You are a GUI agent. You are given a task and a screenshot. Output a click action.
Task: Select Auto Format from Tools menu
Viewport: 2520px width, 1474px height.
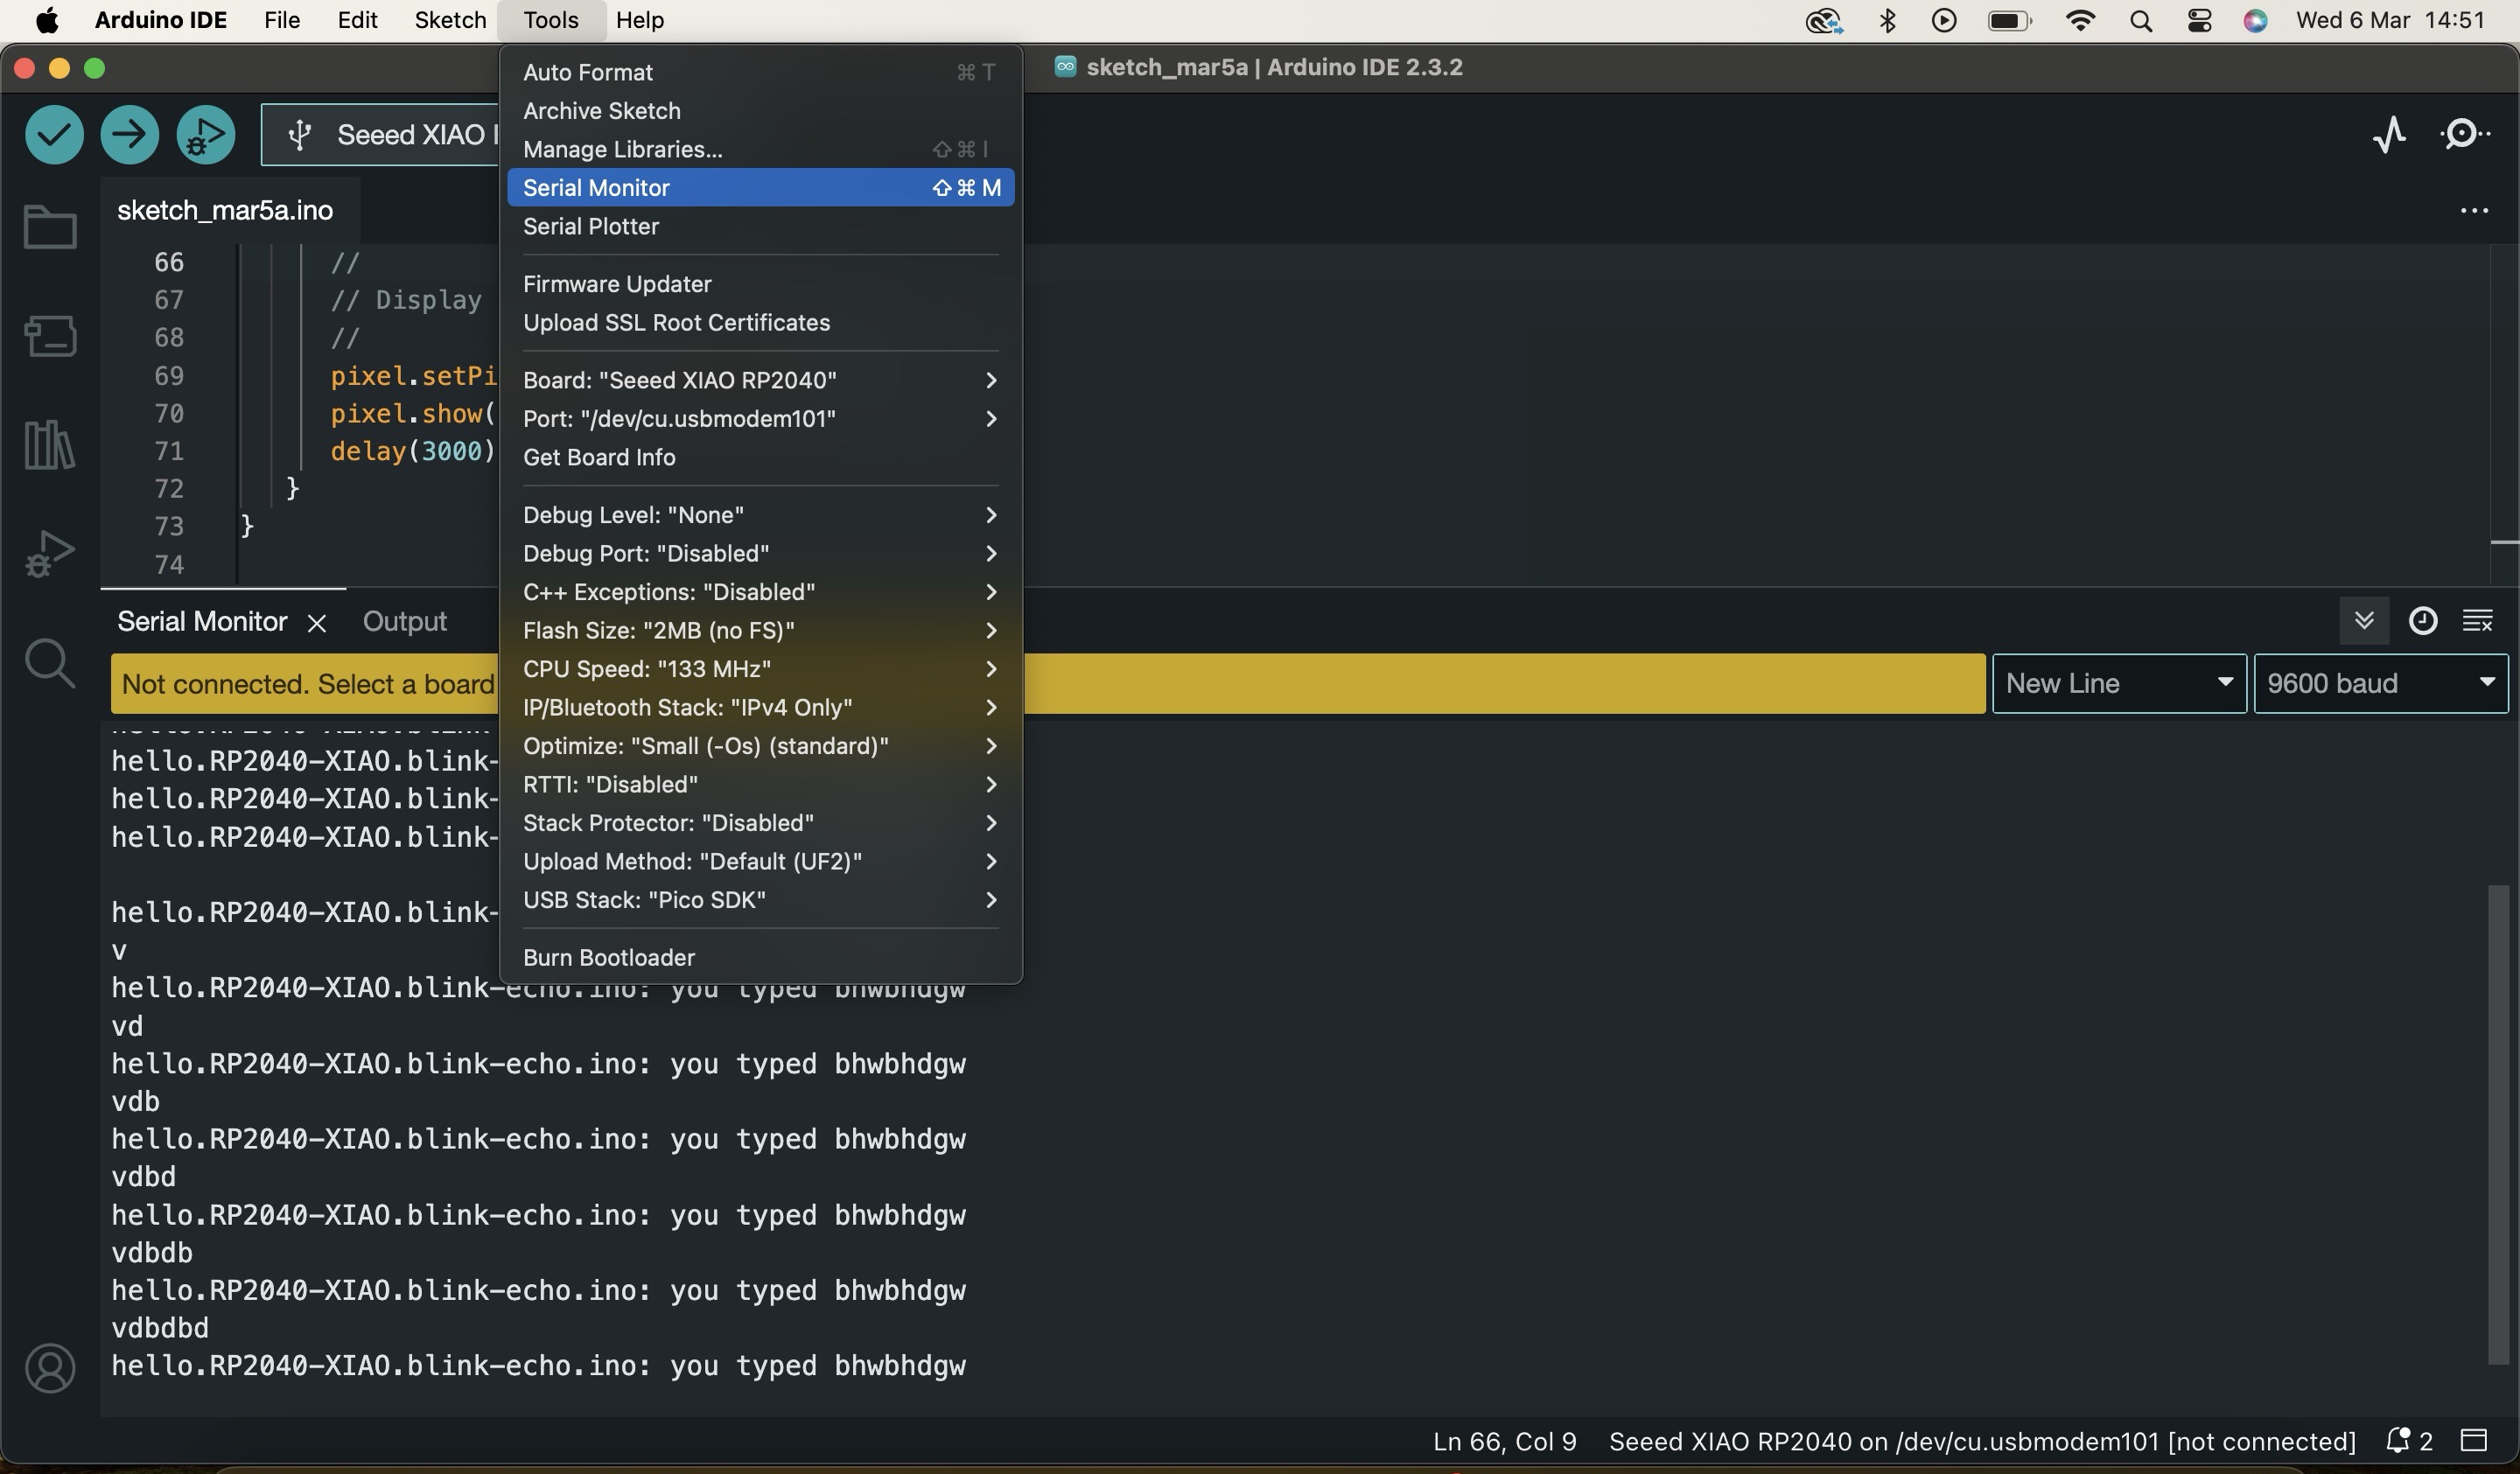(x=760, y=72)
